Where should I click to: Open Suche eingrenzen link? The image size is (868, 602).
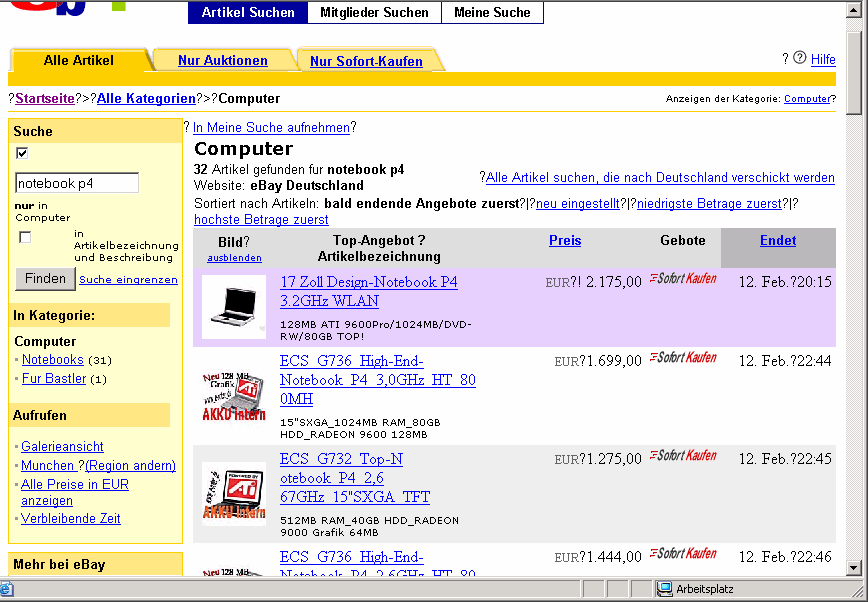[128, 280]
